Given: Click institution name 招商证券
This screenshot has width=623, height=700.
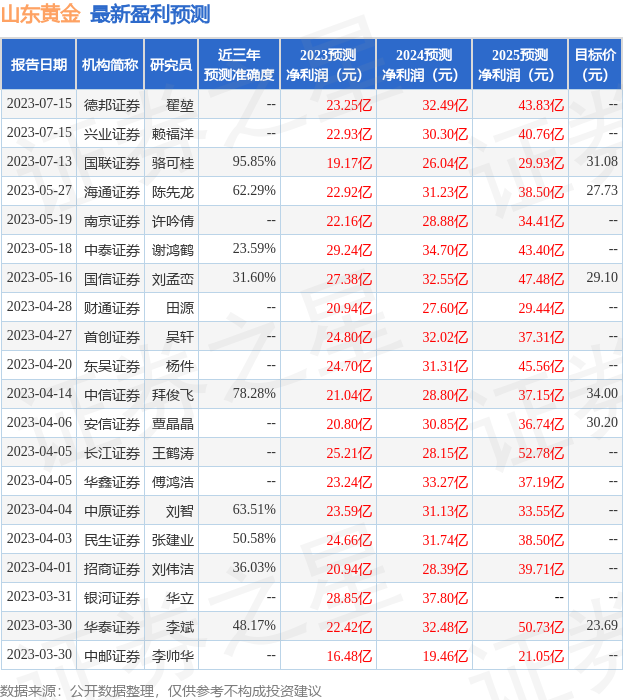Looking at the screenshot, I should (x=112, y=570).
